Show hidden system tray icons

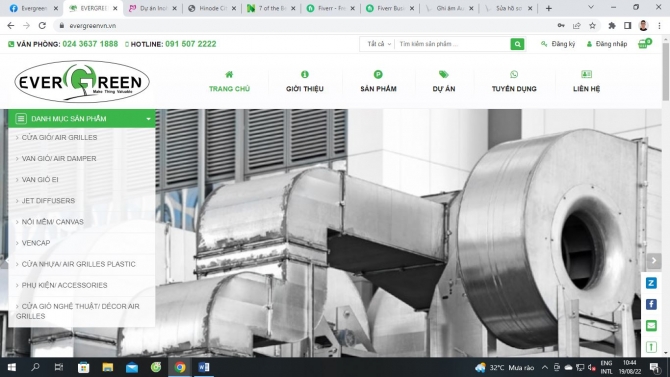click(x=545, y=367)
